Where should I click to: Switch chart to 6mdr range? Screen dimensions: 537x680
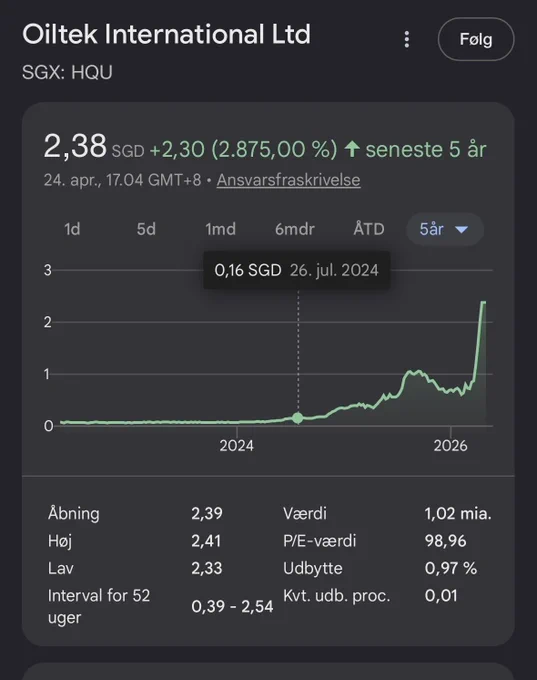point(295,229)
